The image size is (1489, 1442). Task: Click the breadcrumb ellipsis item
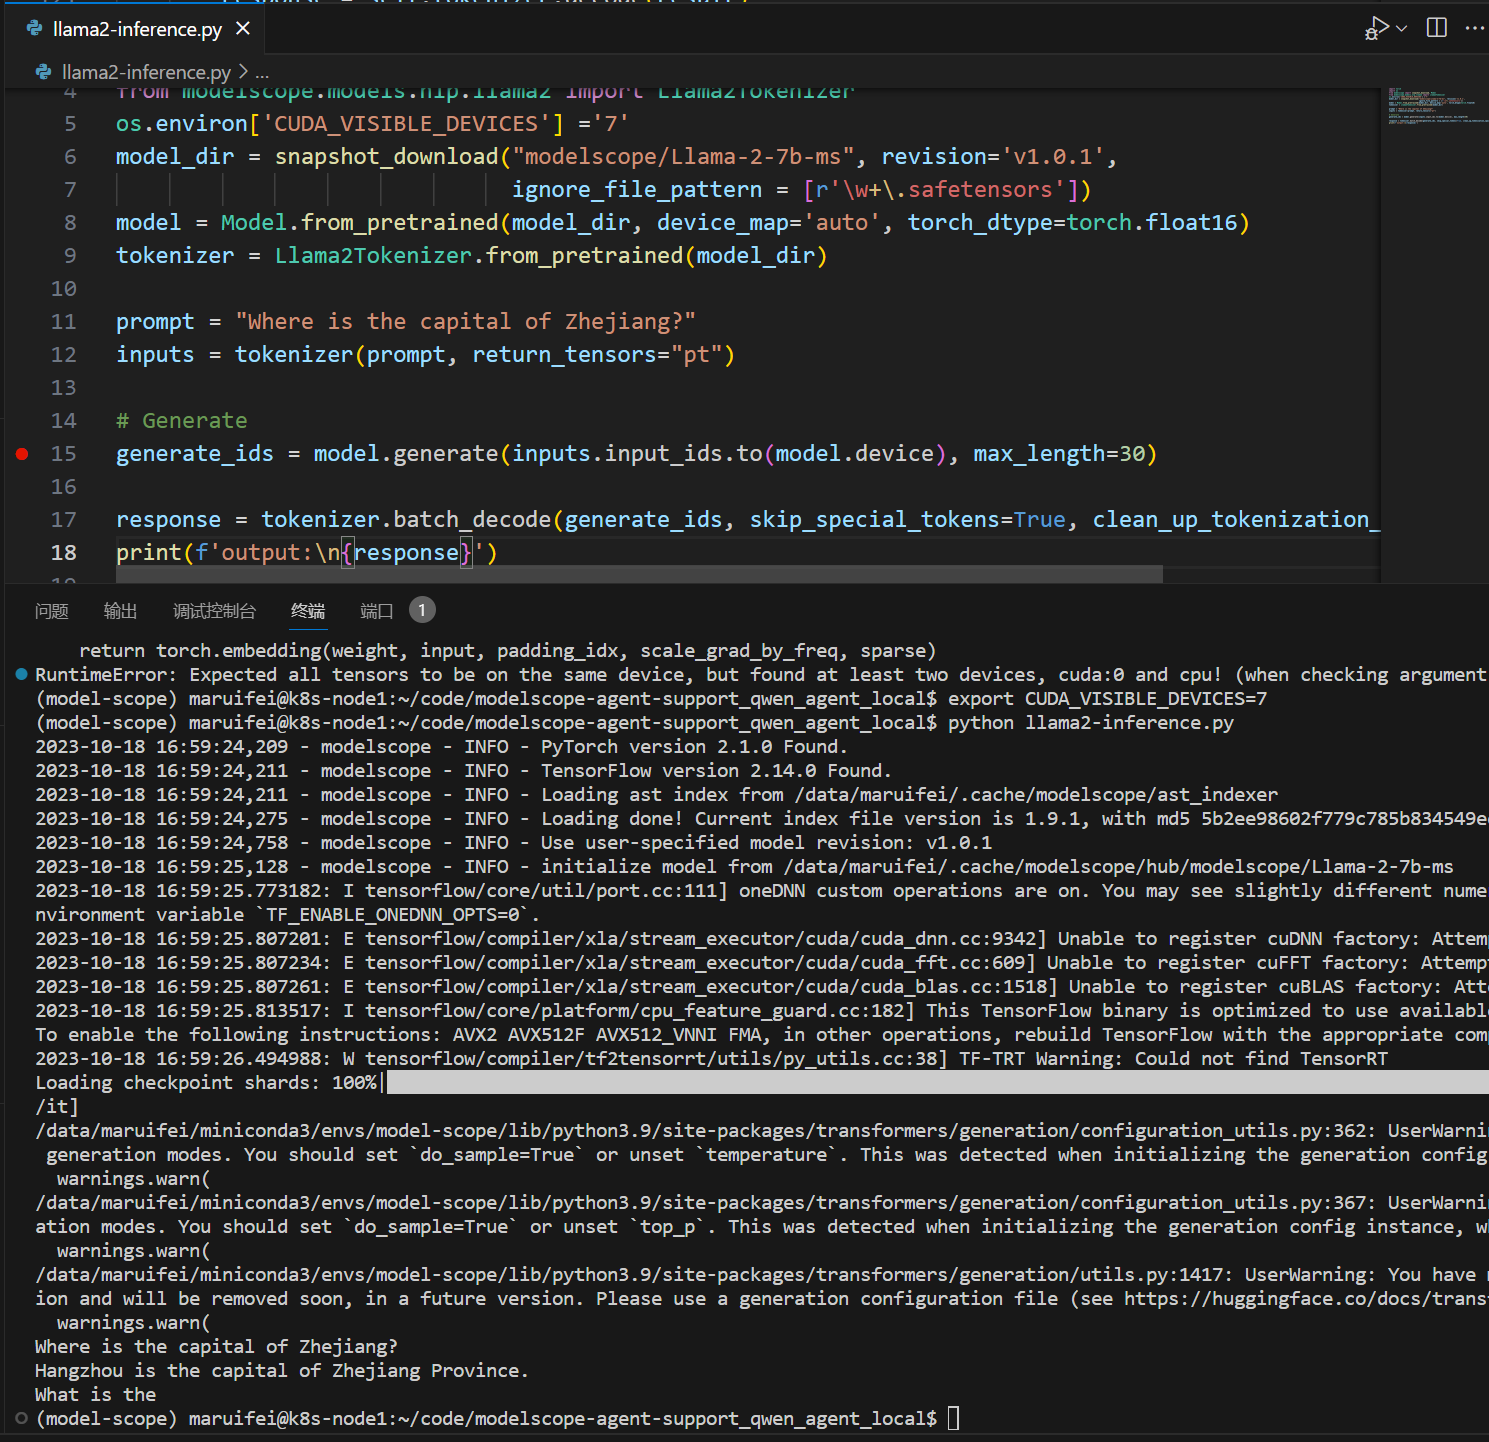(262, 72)
